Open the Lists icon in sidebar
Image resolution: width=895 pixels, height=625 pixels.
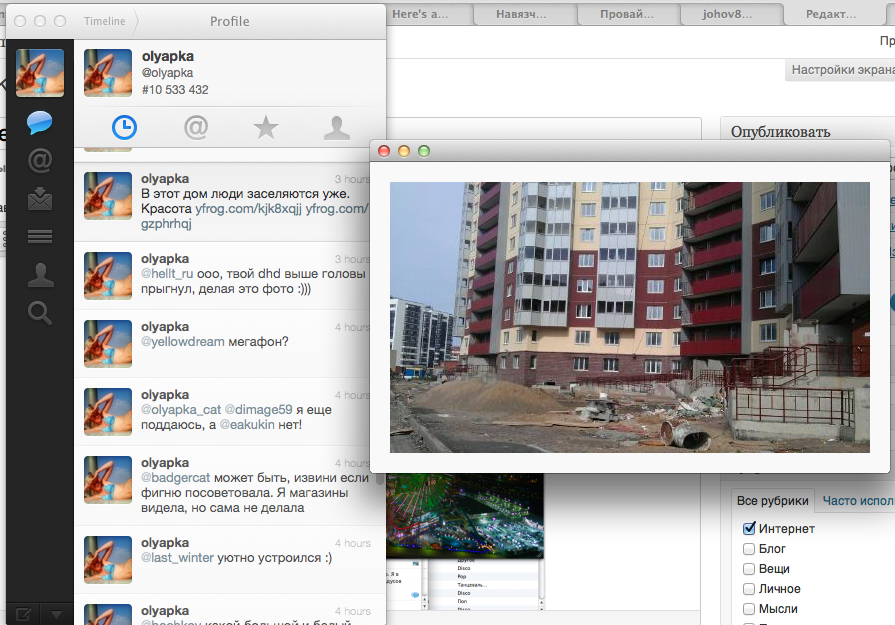(40, 236)
